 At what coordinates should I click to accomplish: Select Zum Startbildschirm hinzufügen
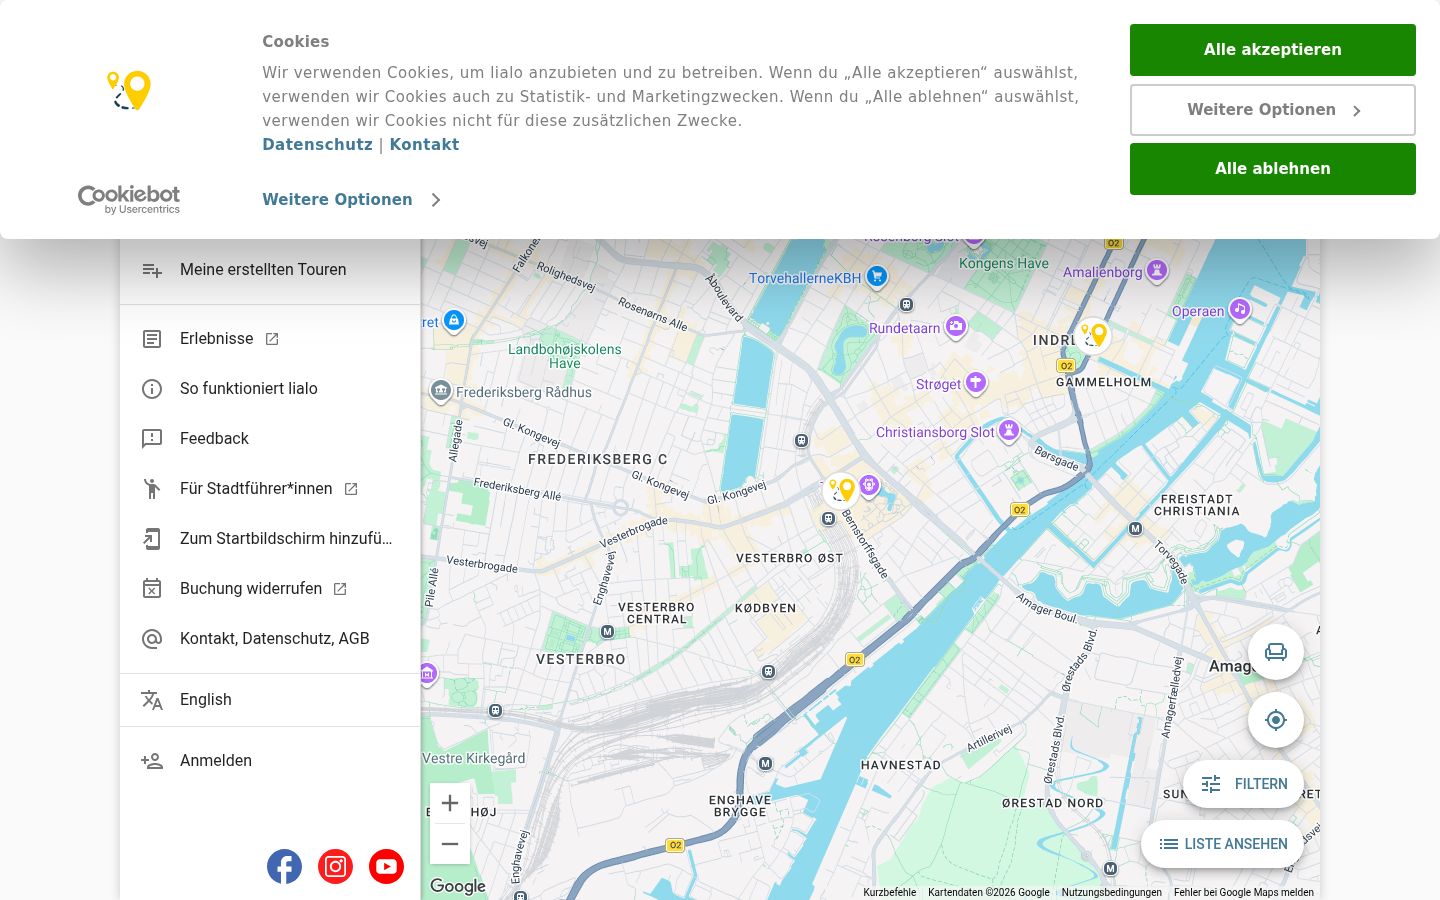click(270, 539)
